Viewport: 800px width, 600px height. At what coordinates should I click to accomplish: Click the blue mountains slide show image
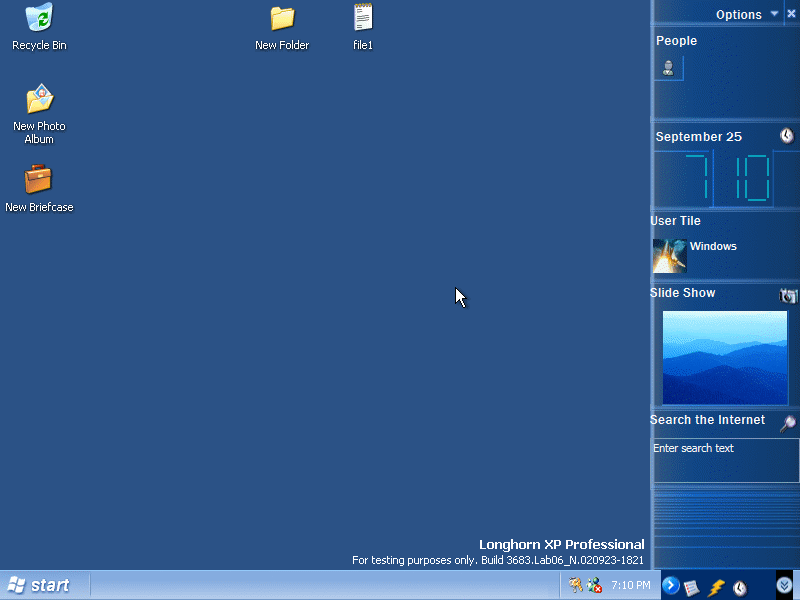pyautogui.click(x=724, y=357)
